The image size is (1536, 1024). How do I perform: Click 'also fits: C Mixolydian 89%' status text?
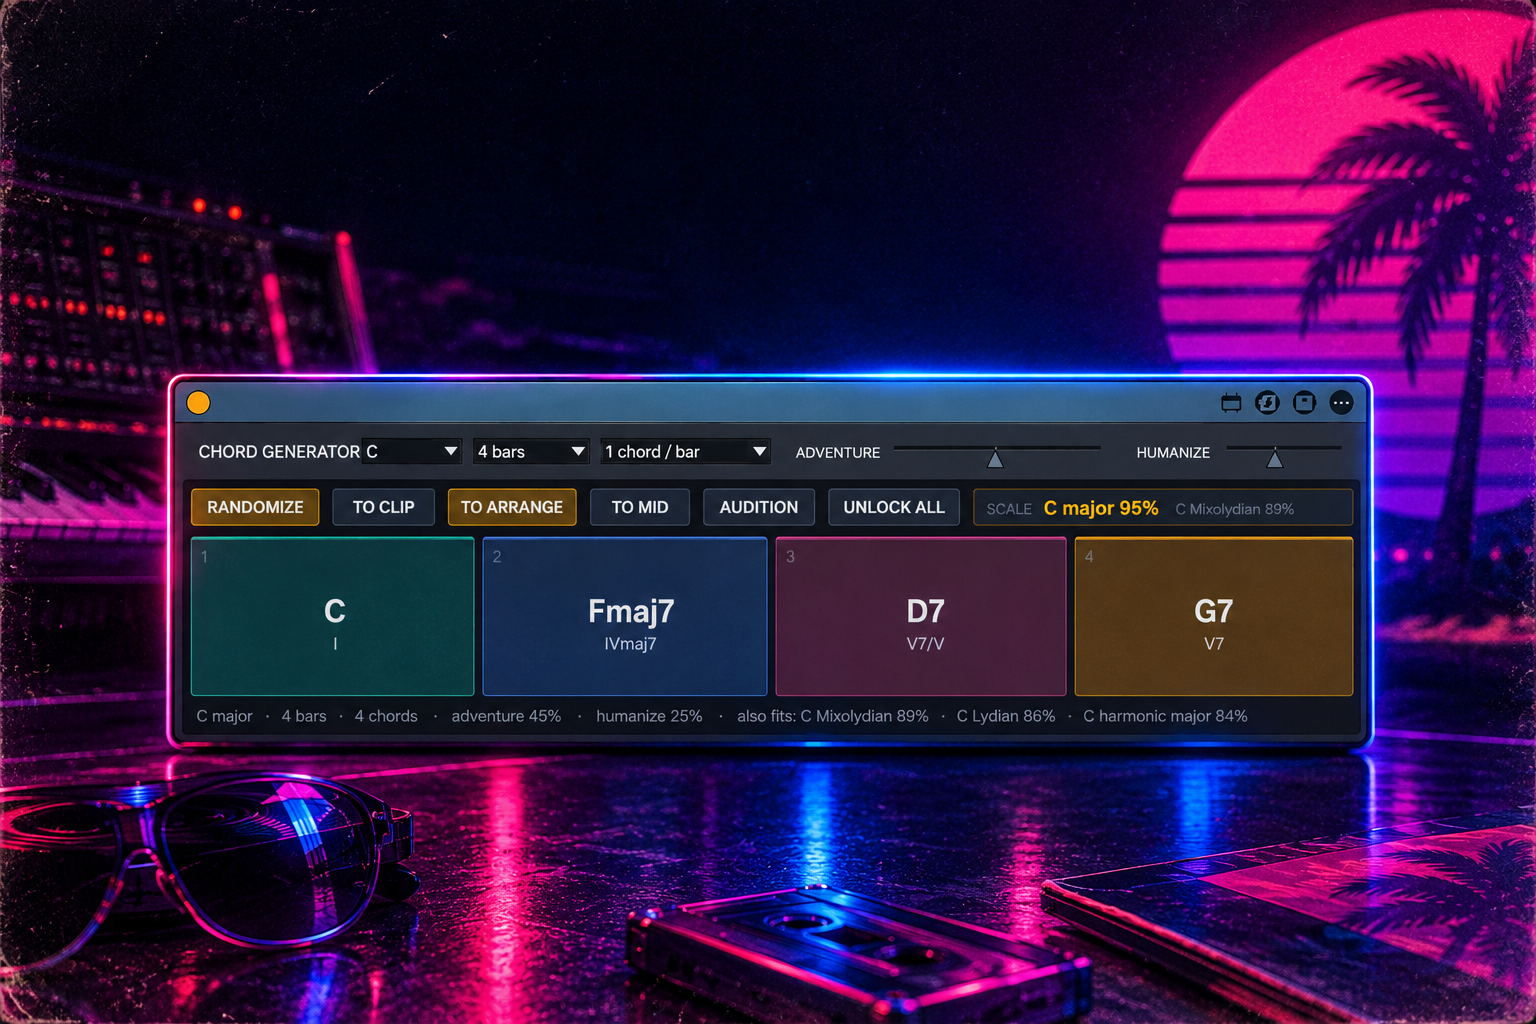tap(833, 716)
